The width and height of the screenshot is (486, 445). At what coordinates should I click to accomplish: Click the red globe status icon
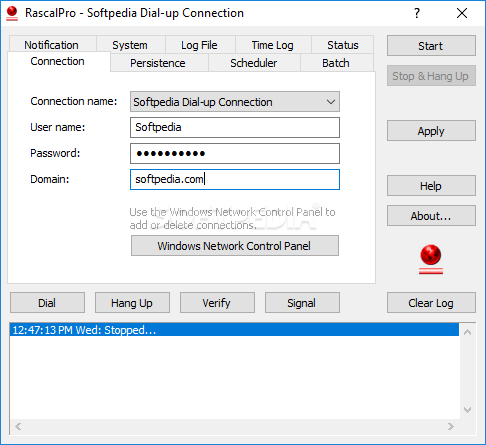(x=431, y=259)
